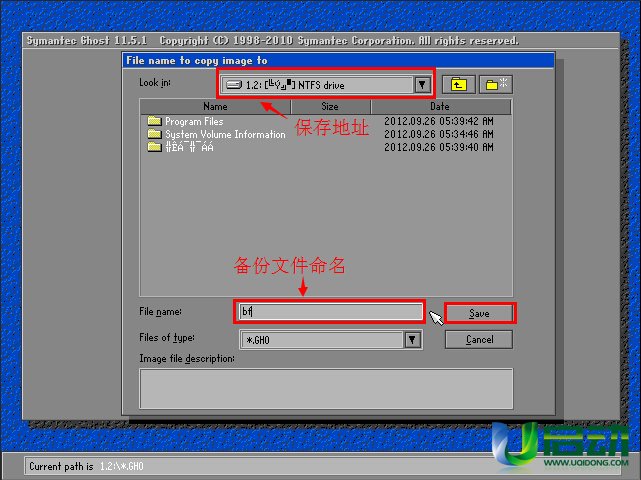Select System Volume Information folder icon
The height and width of the screenshot is (480, 641).
(154, 134)
